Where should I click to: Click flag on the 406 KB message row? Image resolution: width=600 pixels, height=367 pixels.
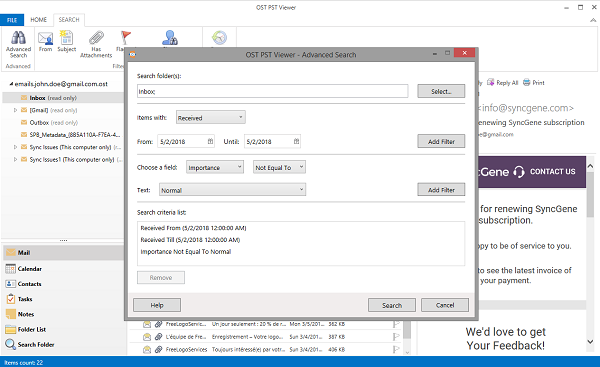[x=396, y=349]
